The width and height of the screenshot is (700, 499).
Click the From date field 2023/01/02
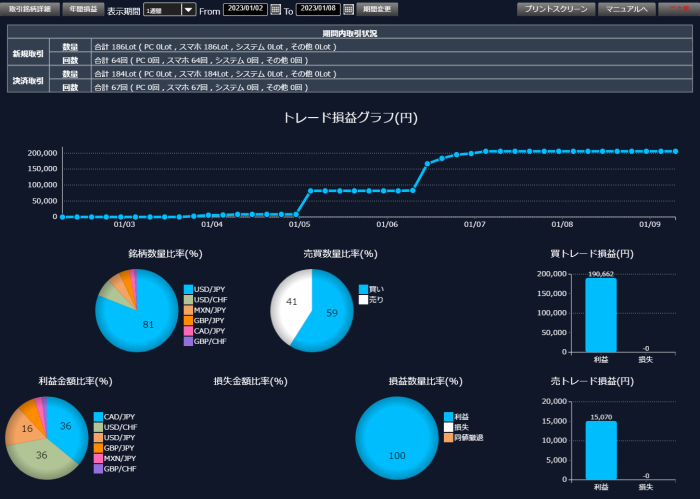pos(246,9)
